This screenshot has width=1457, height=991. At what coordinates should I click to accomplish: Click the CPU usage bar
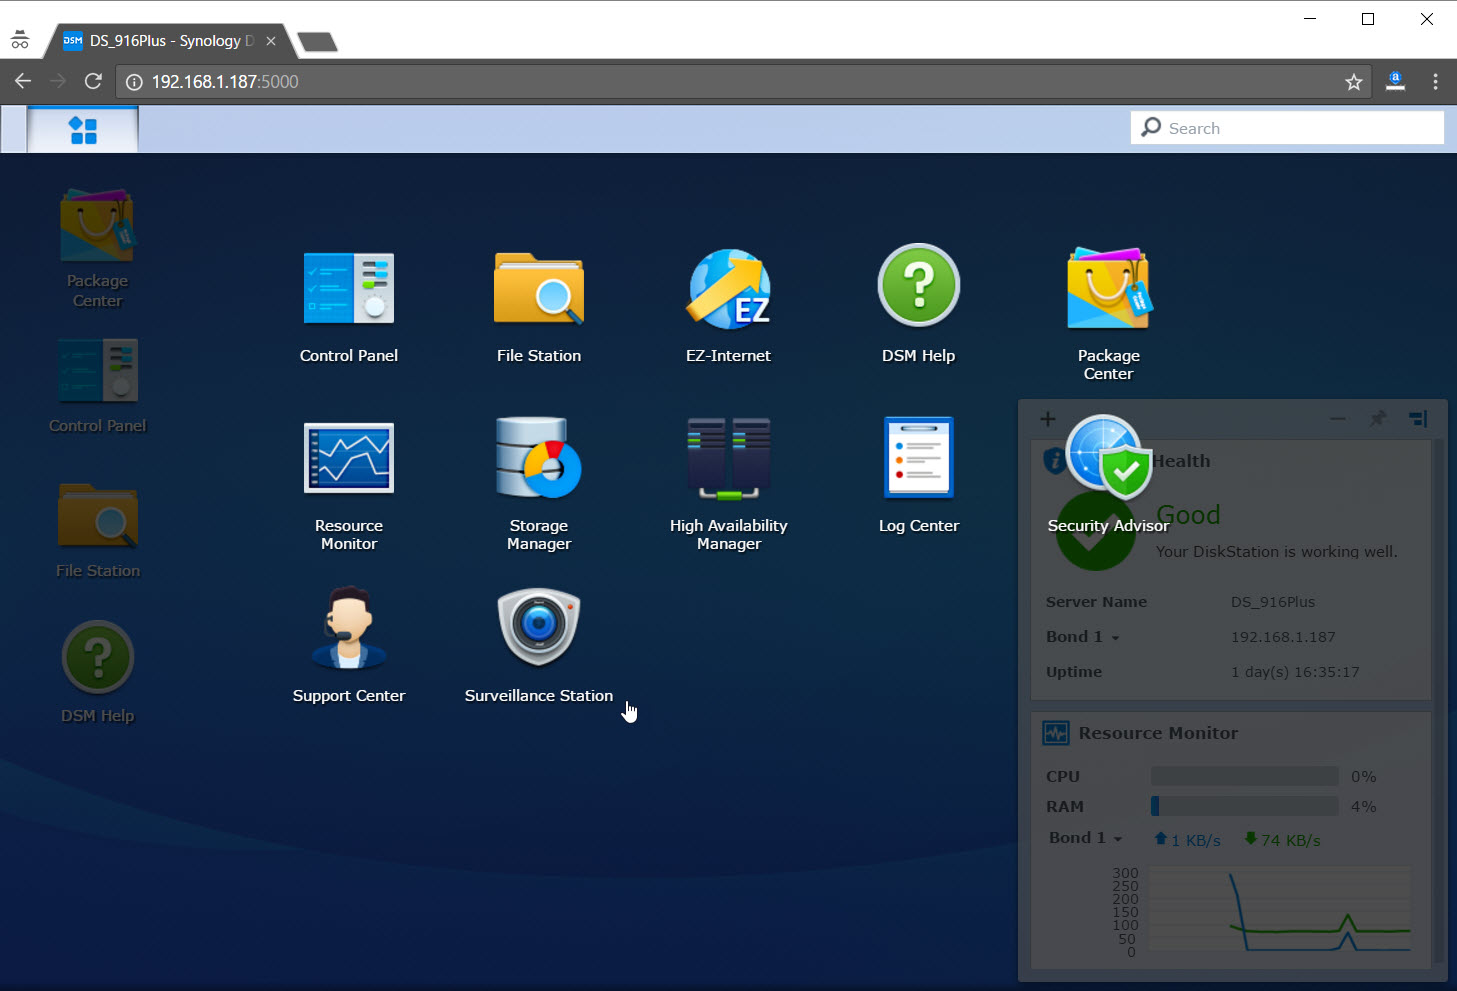point(1244,776)
